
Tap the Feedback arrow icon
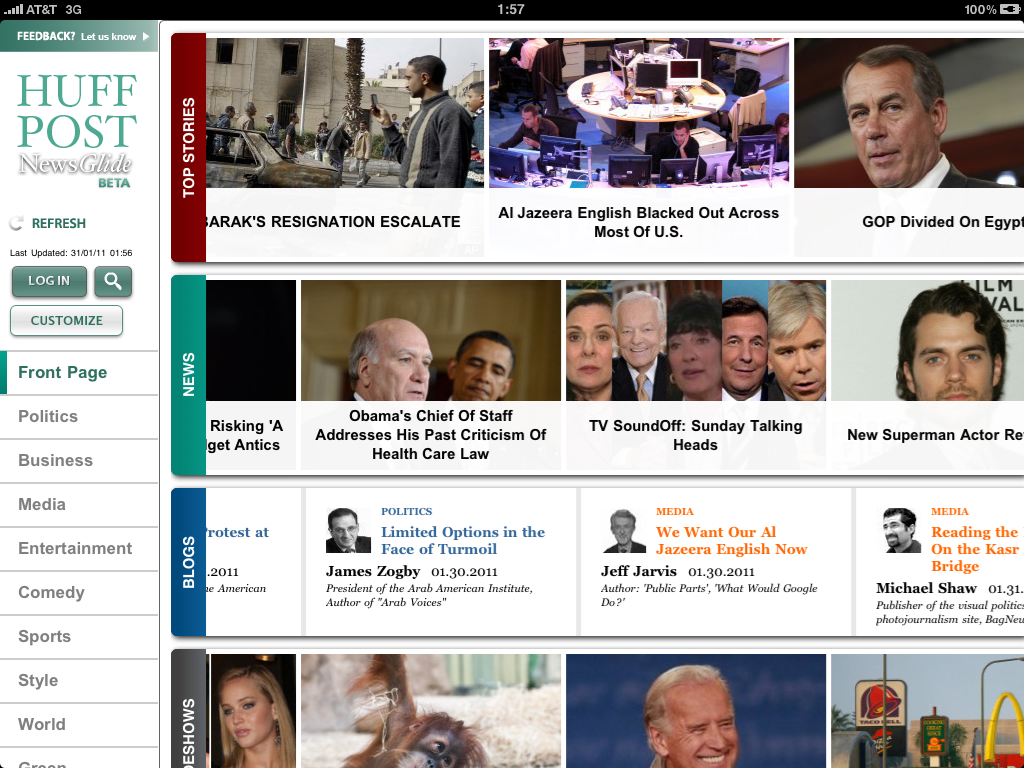pyautogui.click(x=146, y=37)
